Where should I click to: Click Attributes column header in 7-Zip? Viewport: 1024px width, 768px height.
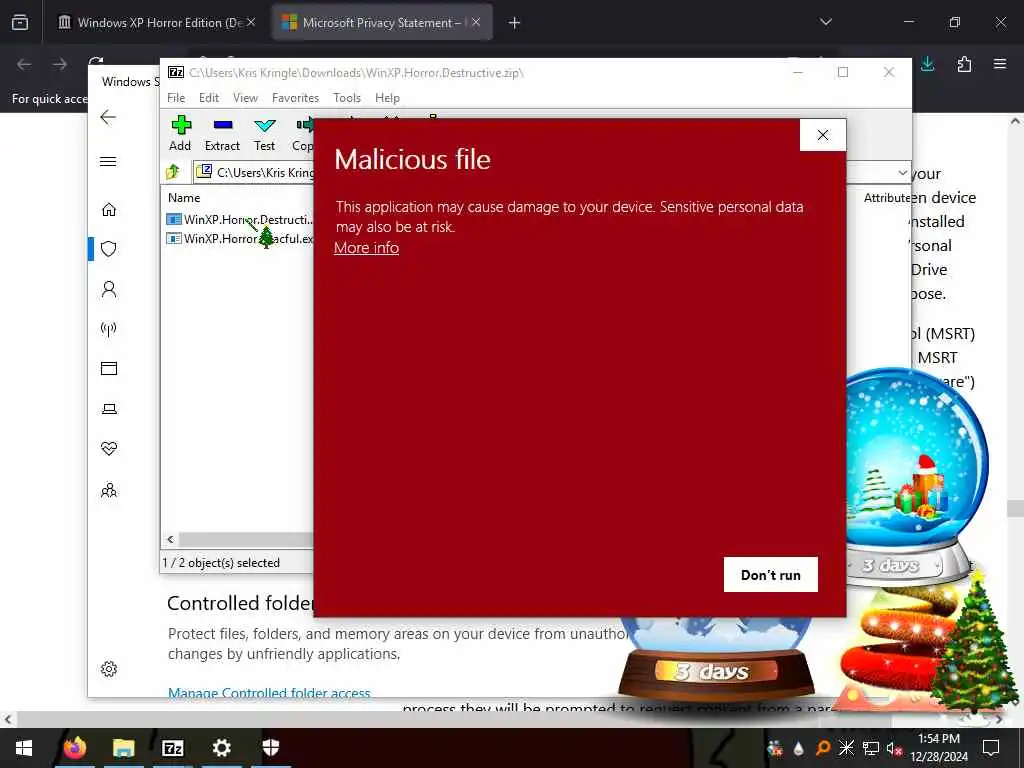886,198
